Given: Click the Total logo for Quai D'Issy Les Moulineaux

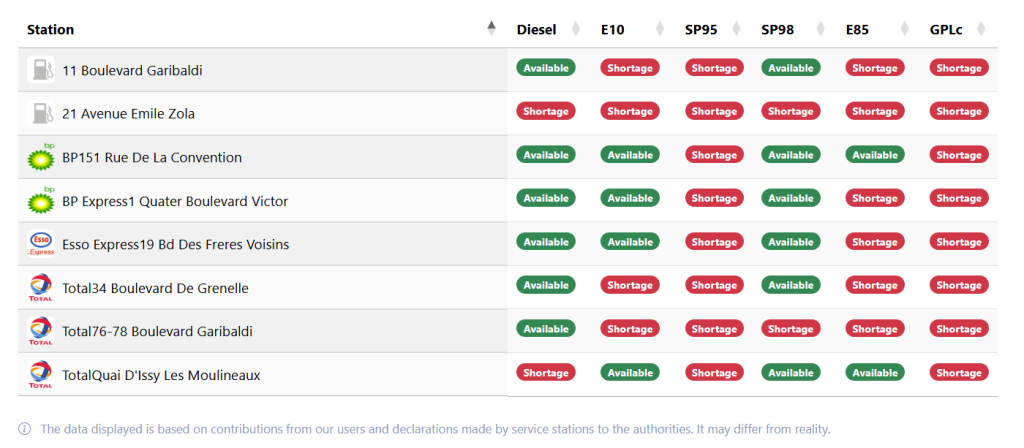Looking at the screenshot, I should pyautogui.click(x=41, y=374).
